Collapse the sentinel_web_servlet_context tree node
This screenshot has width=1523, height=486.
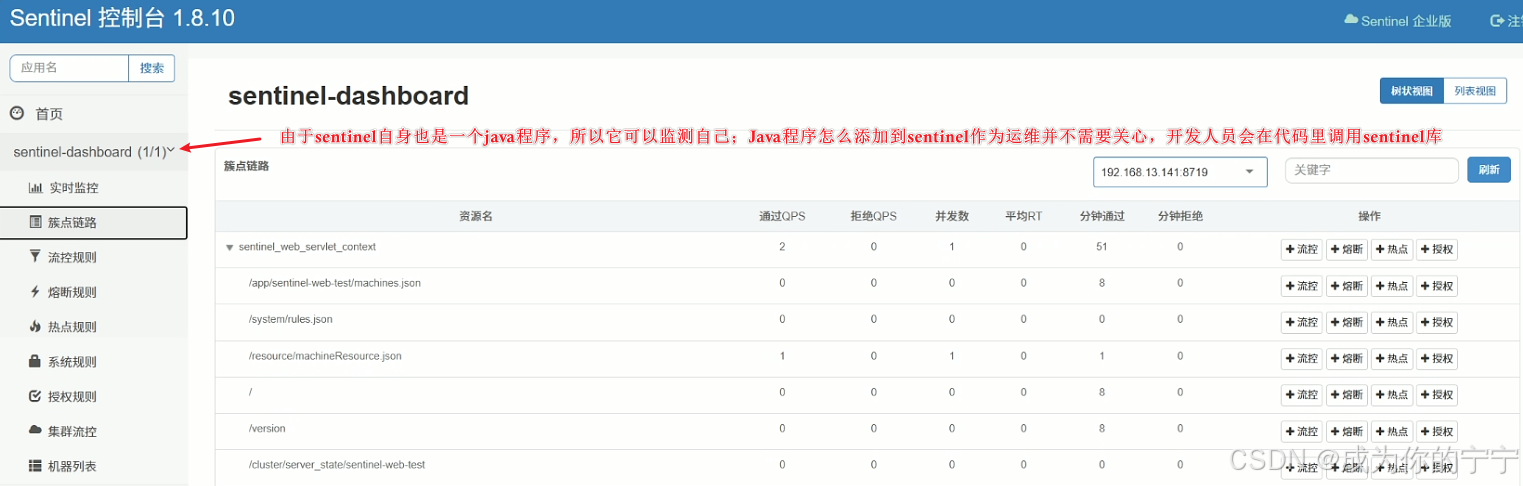pos(229,247)
